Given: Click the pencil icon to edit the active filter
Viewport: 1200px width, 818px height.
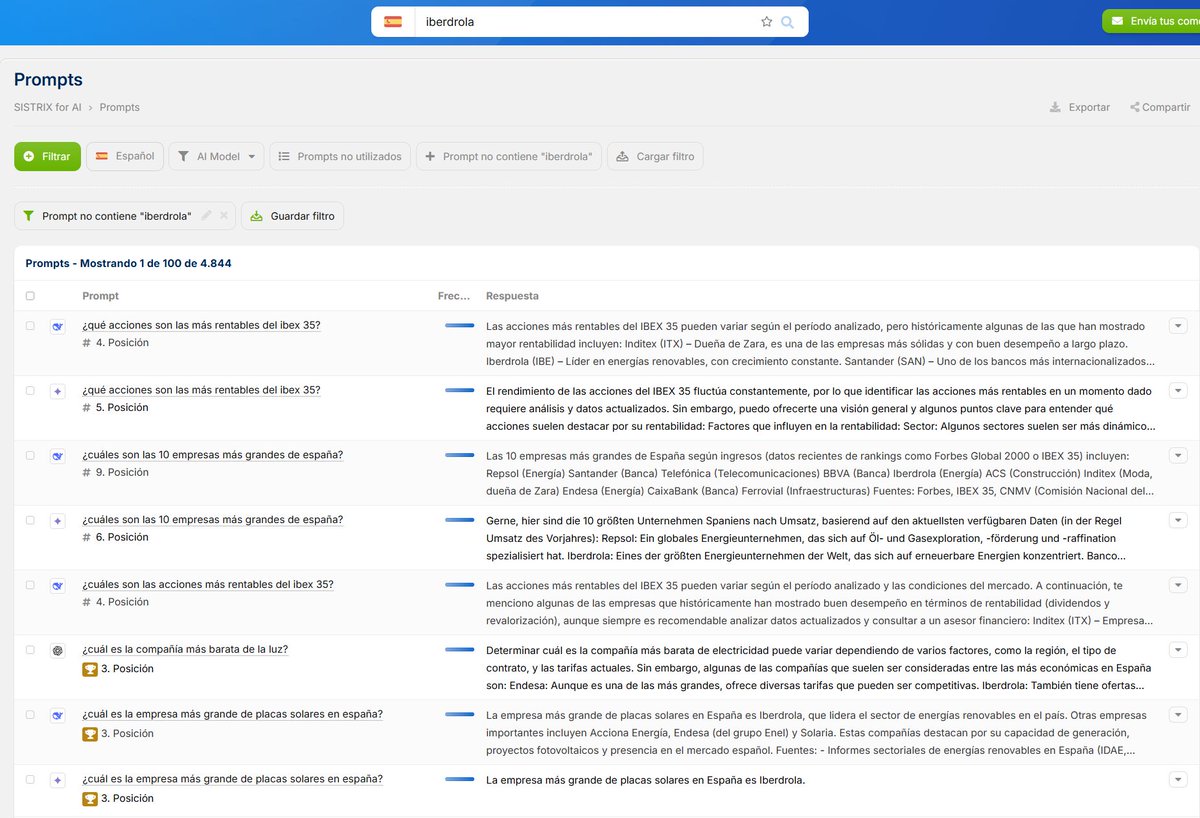Looking at the screenshot, I should 206,216.
